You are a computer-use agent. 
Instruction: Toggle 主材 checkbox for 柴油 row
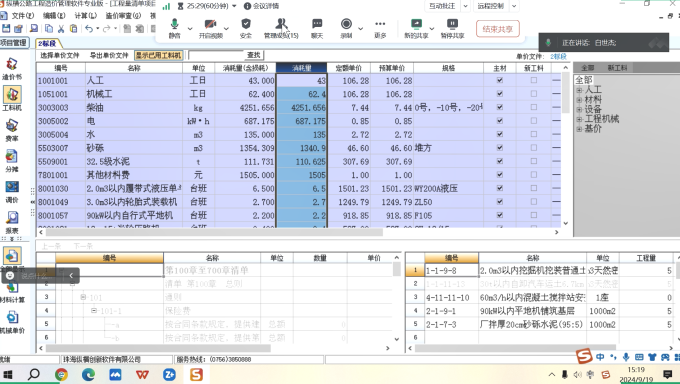point(500,107)
